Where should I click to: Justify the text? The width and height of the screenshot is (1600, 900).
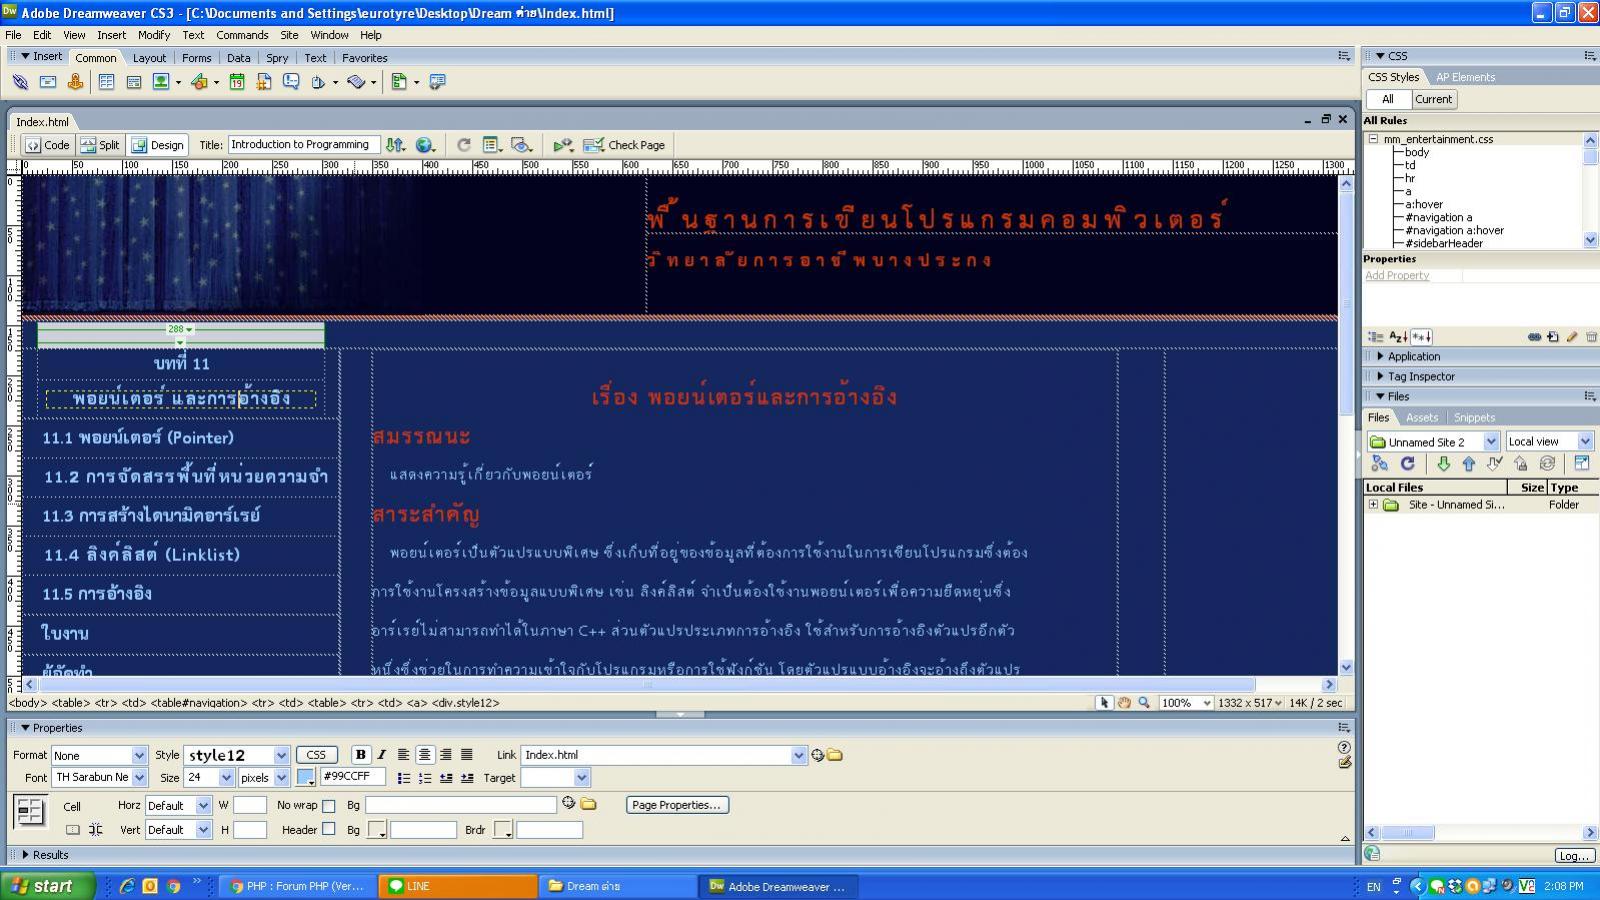(467, 755)
